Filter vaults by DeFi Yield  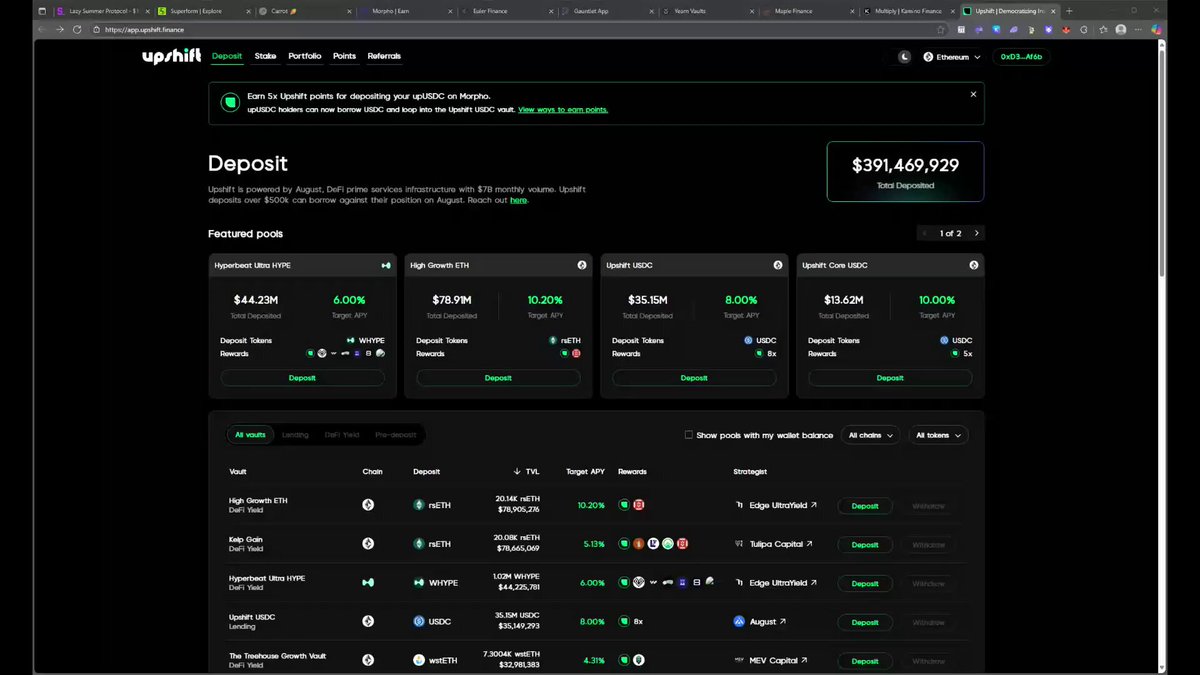pos(342,435)
